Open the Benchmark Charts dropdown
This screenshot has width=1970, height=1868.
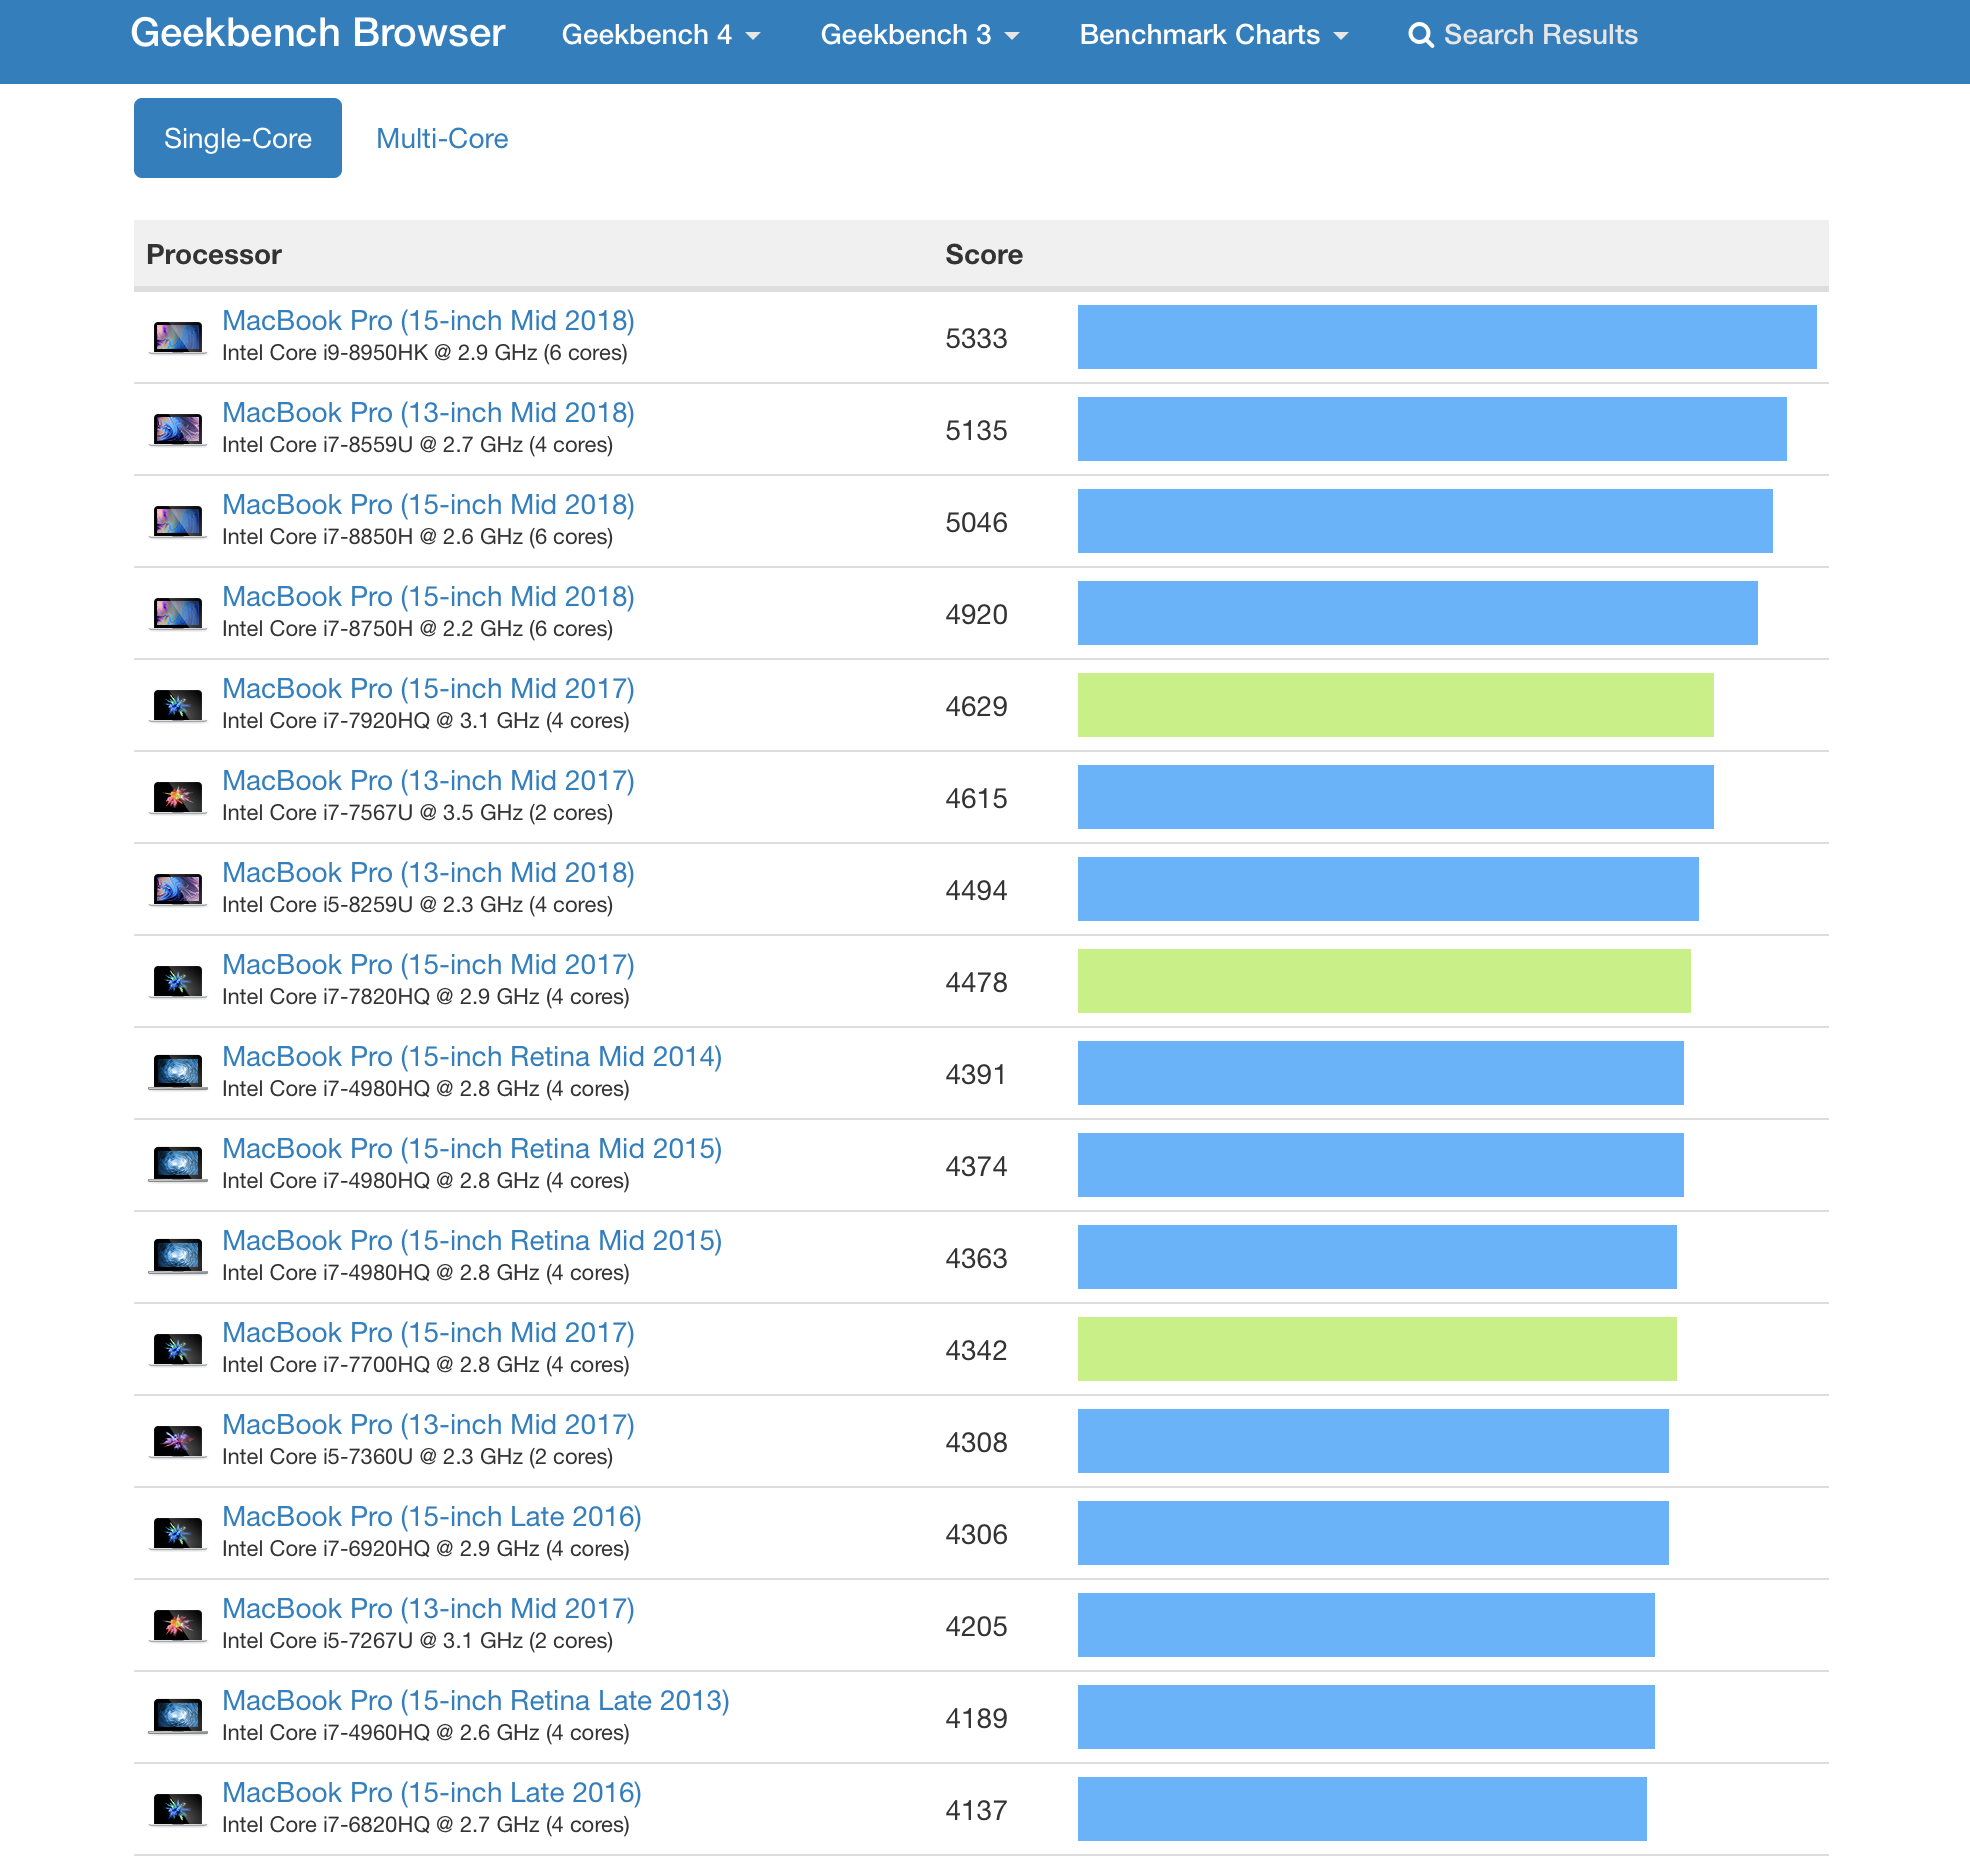tap(1214, 35)
